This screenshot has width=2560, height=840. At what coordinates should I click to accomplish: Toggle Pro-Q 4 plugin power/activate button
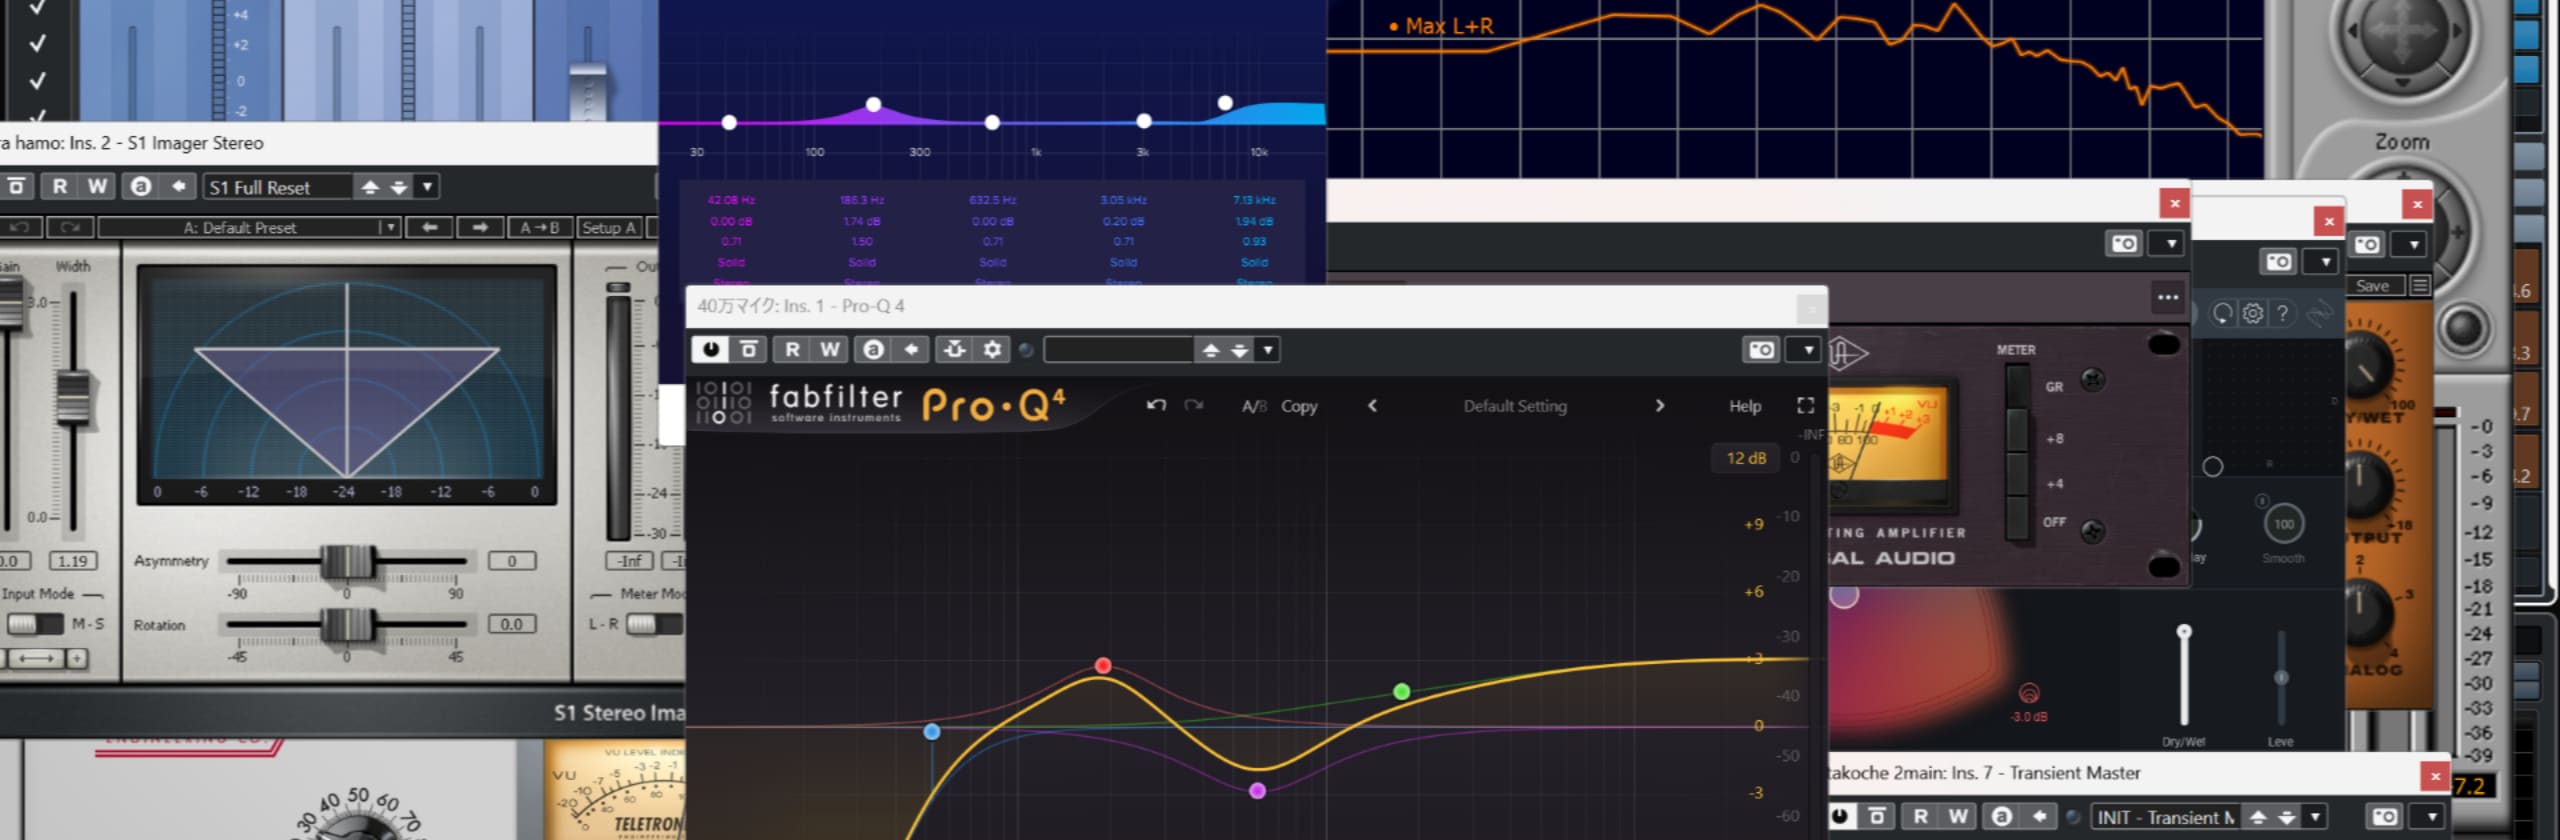(711, 349)
